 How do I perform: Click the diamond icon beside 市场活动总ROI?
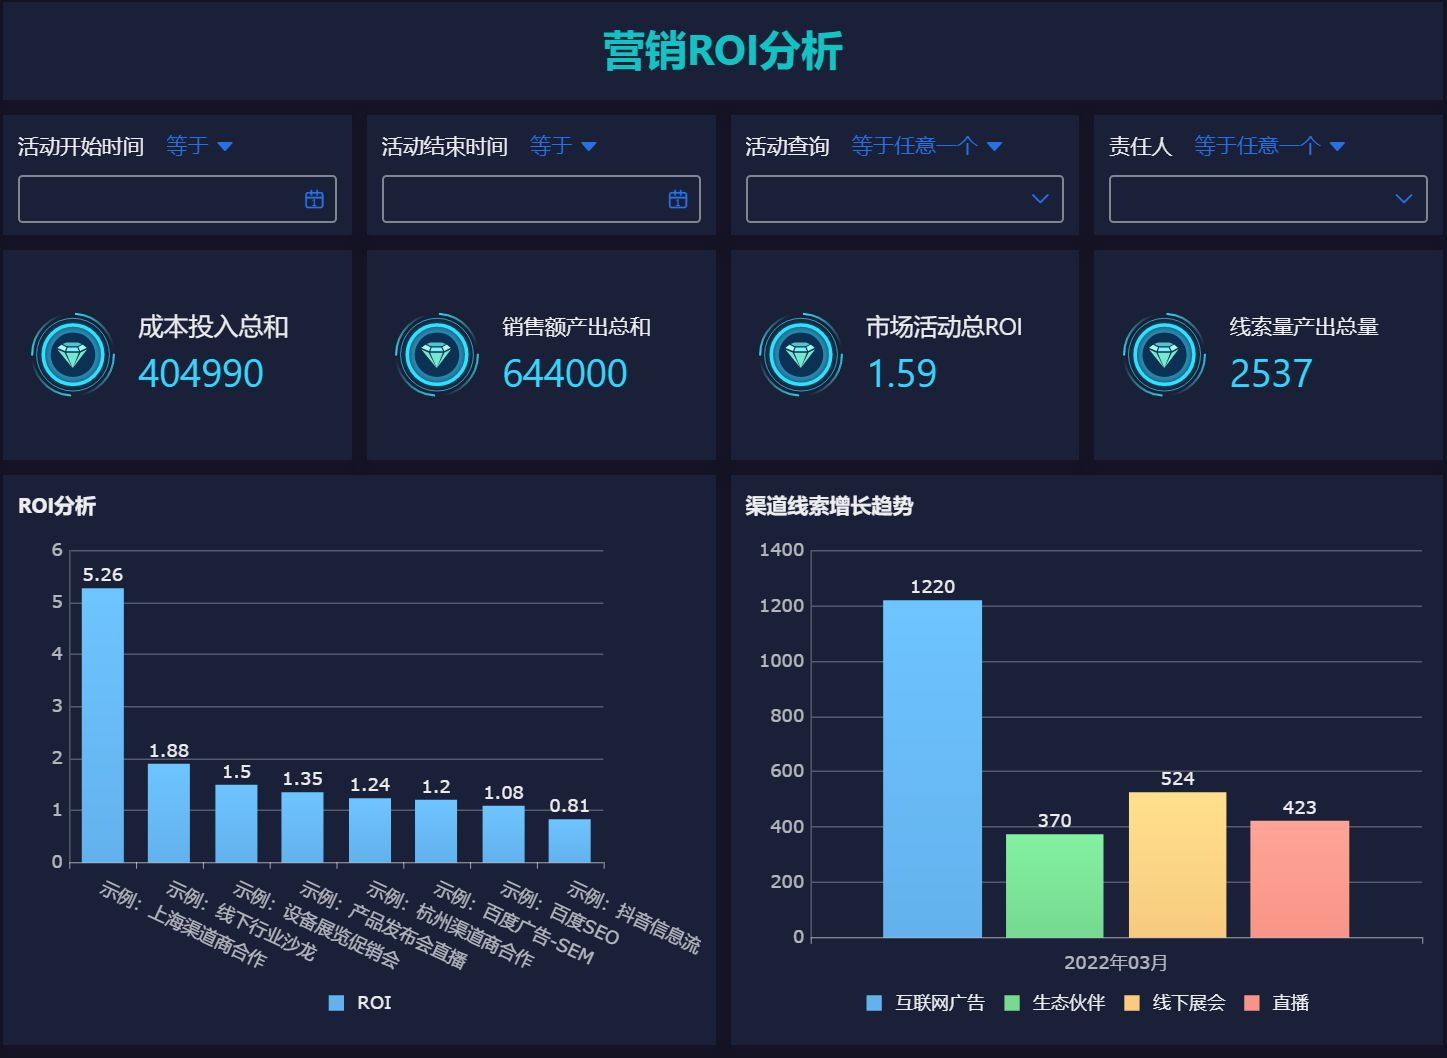click(801, 354)
